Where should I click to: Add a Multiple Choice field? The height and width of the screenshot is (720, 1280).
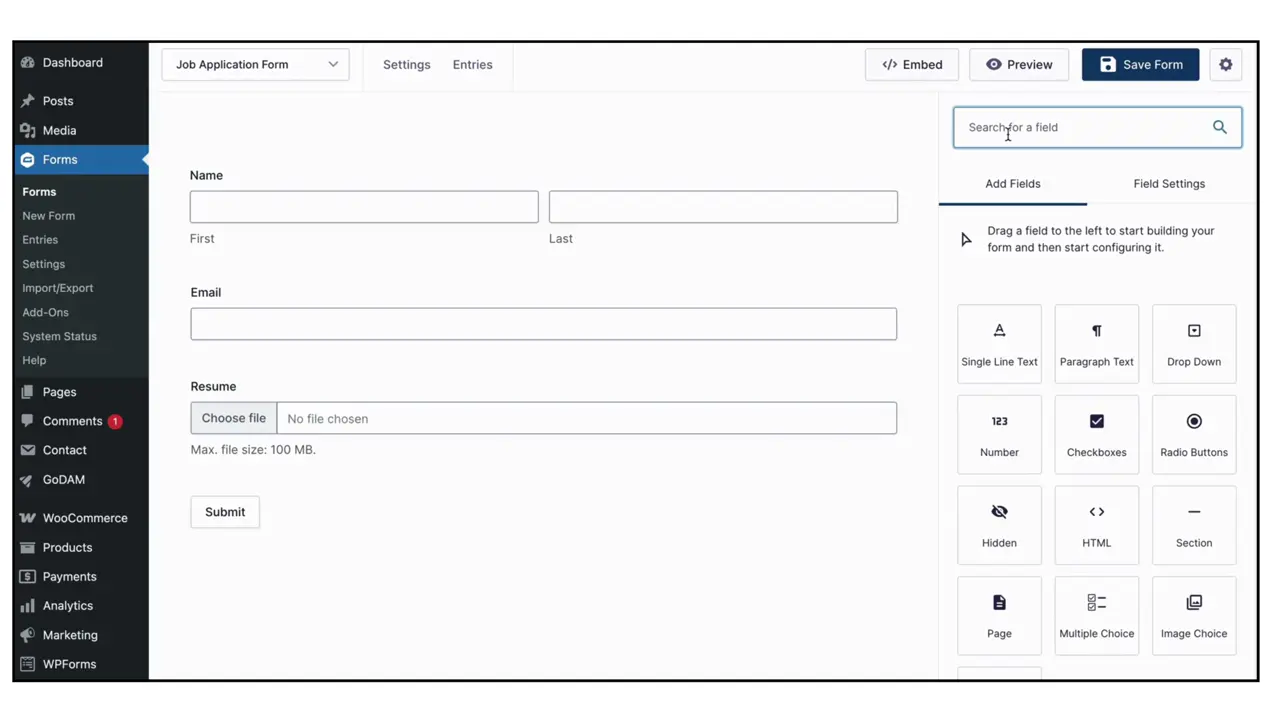(1096, 616)
